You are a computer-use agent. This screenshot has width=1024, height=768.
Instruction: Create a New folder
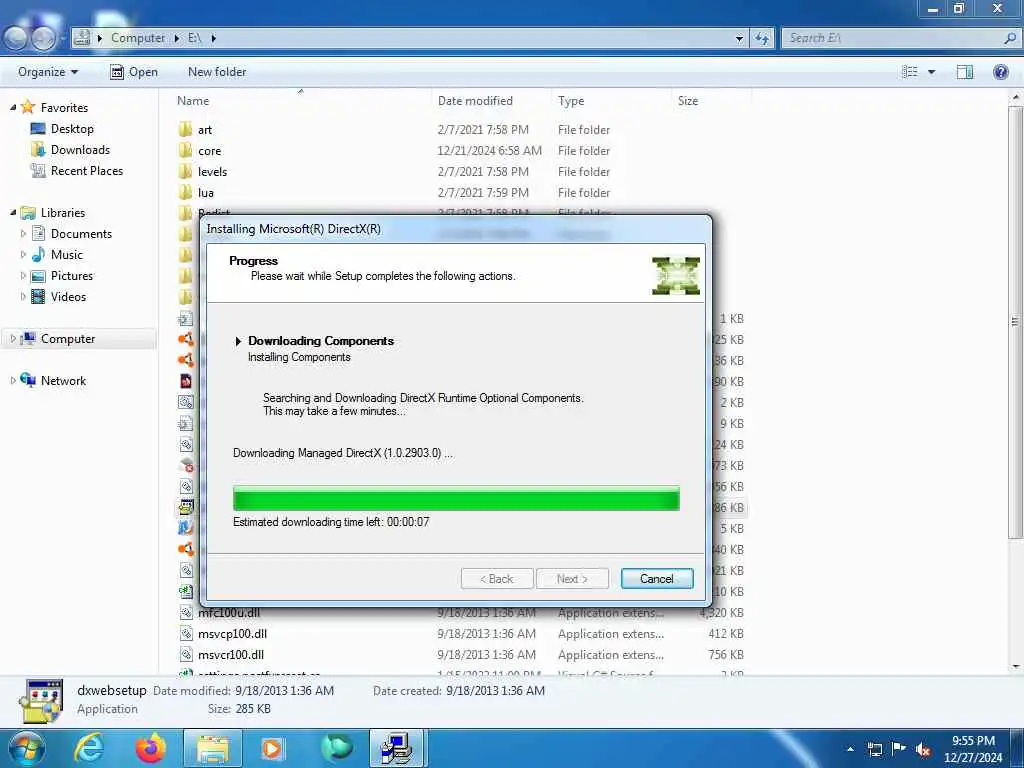click(x=217, y=72)
